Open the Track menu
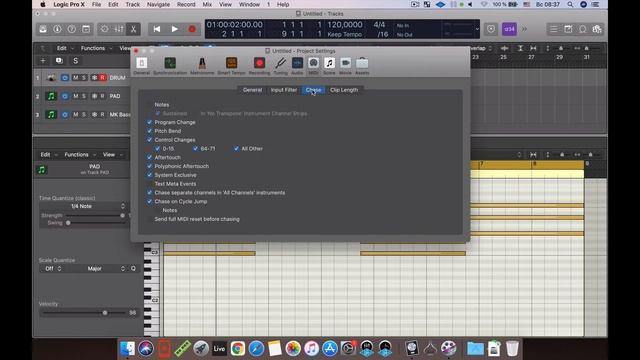This screenshot has width=640, height=360. point(132,4)
